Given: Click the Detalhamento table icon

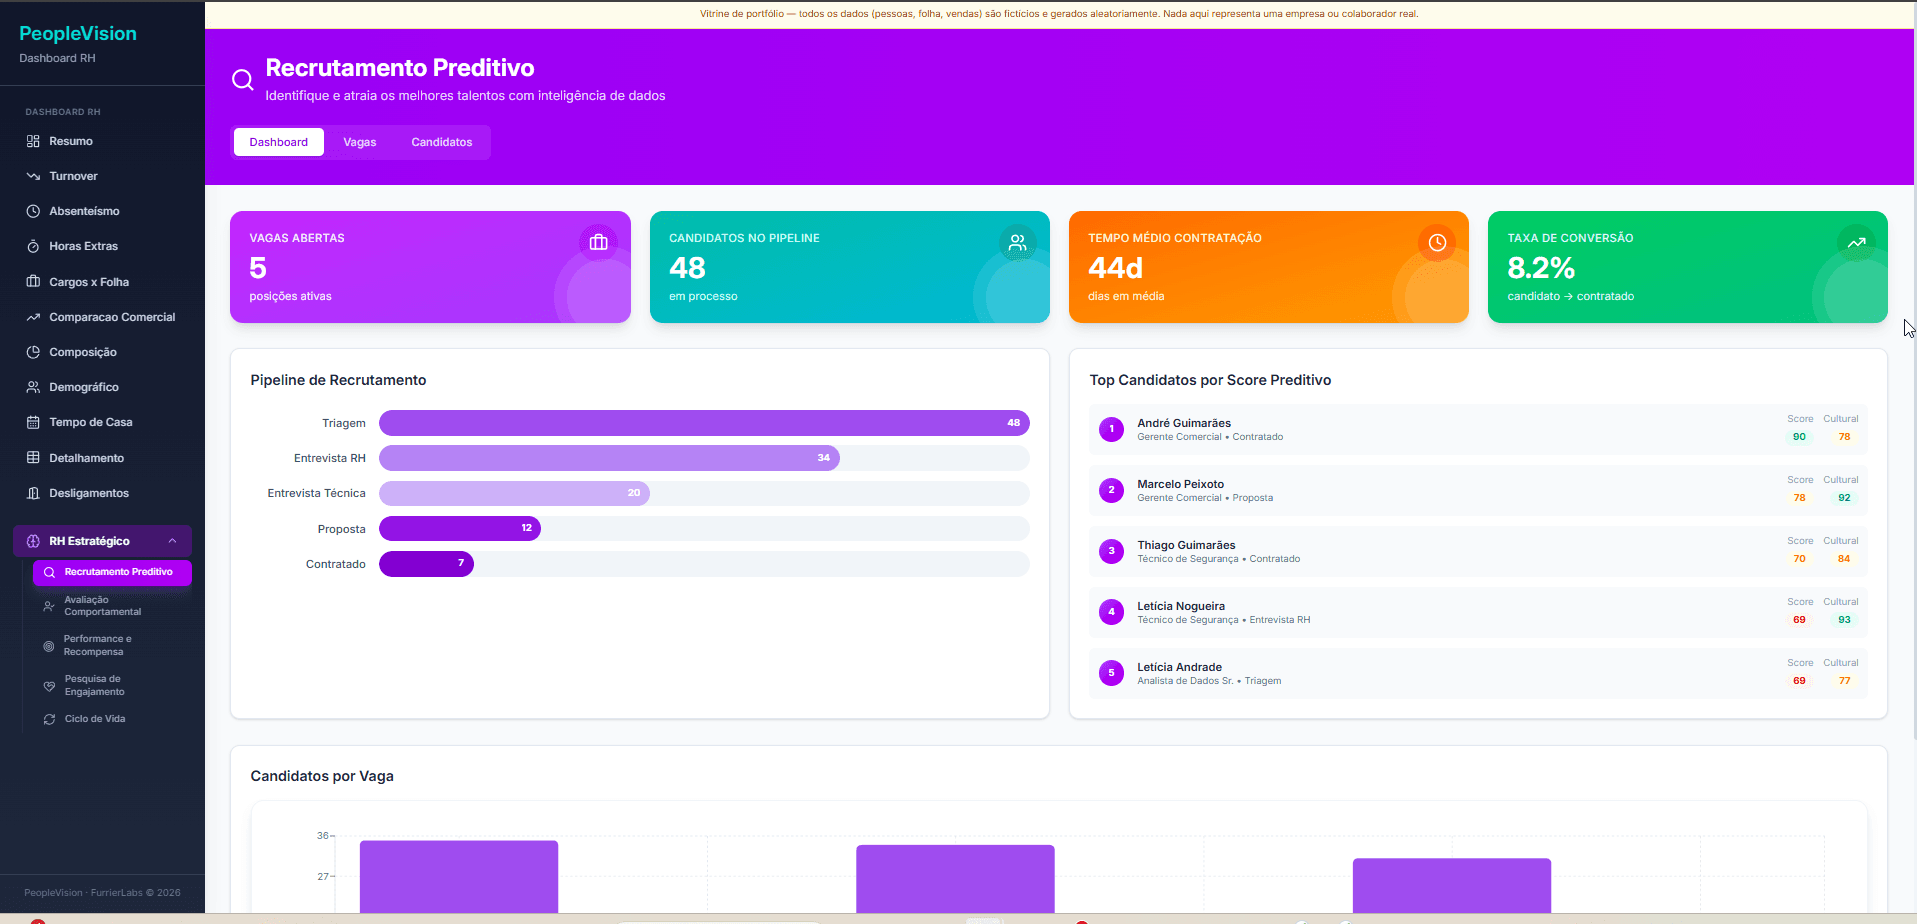Looking at the screenshot, I should pyautogui.click(x=33, y=458).
